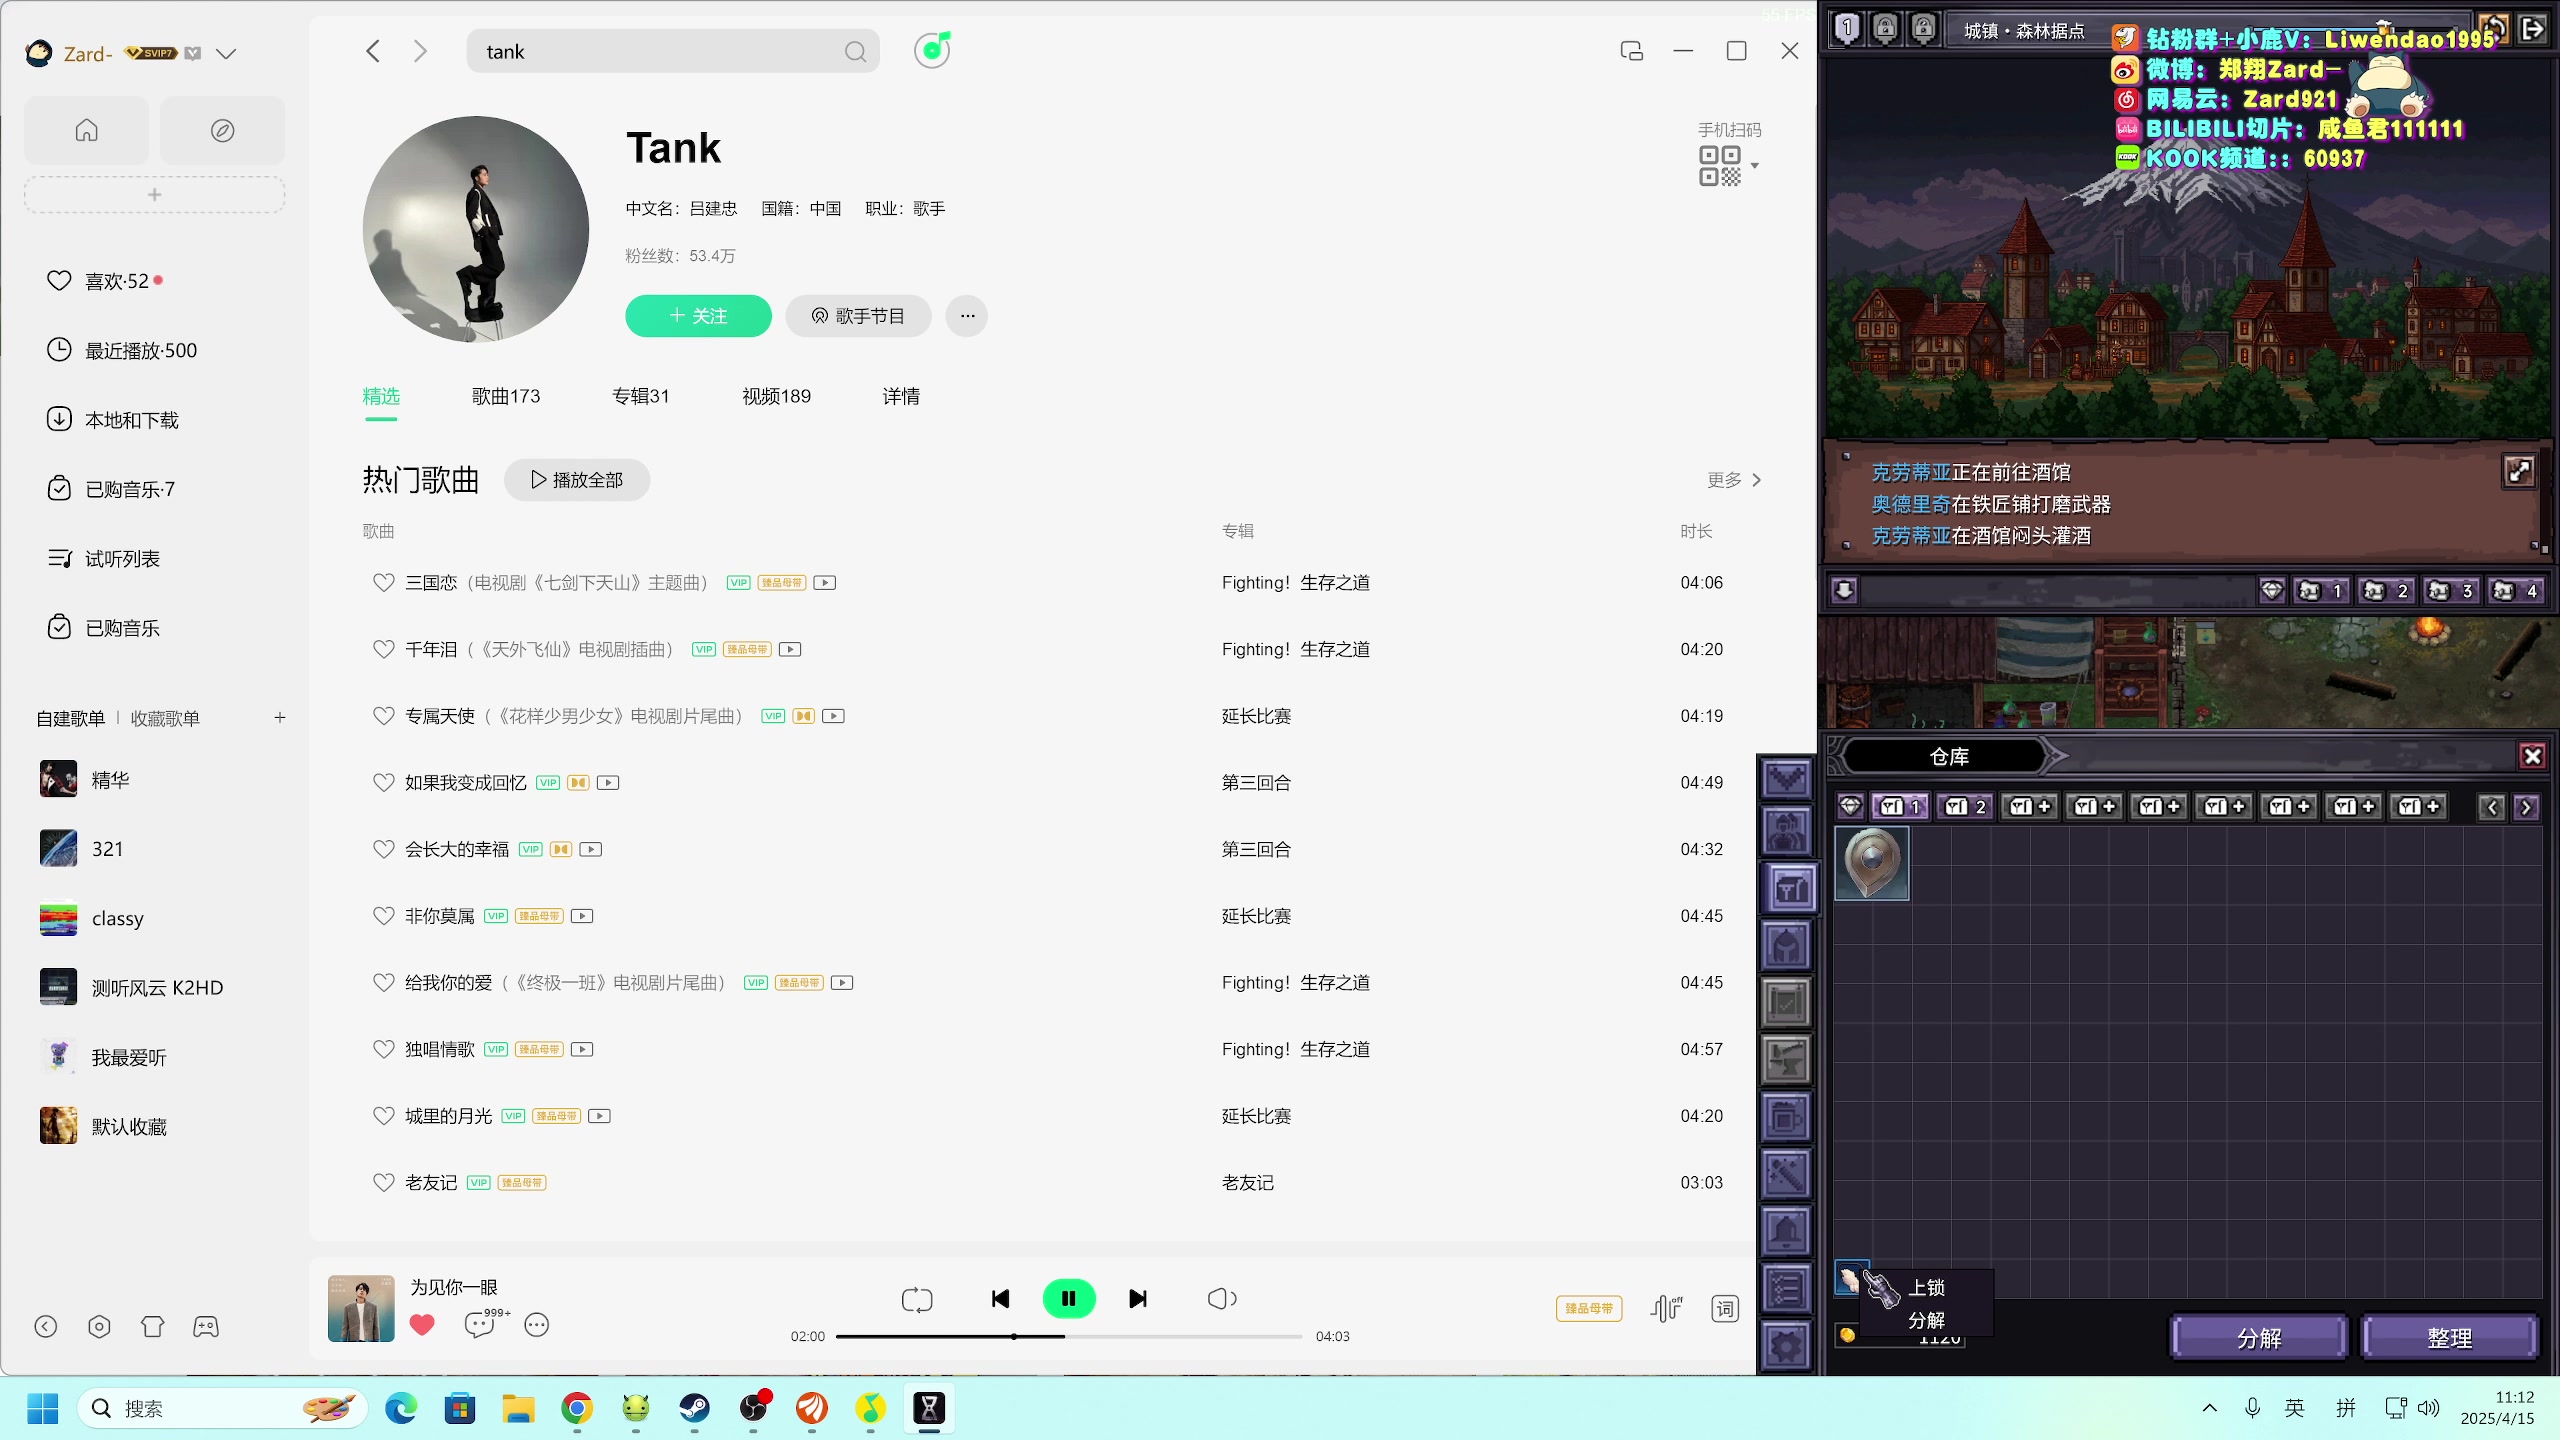Expand the QR code dropdown arrow
2560x1440 pixels.
[x=1755, y=166]
